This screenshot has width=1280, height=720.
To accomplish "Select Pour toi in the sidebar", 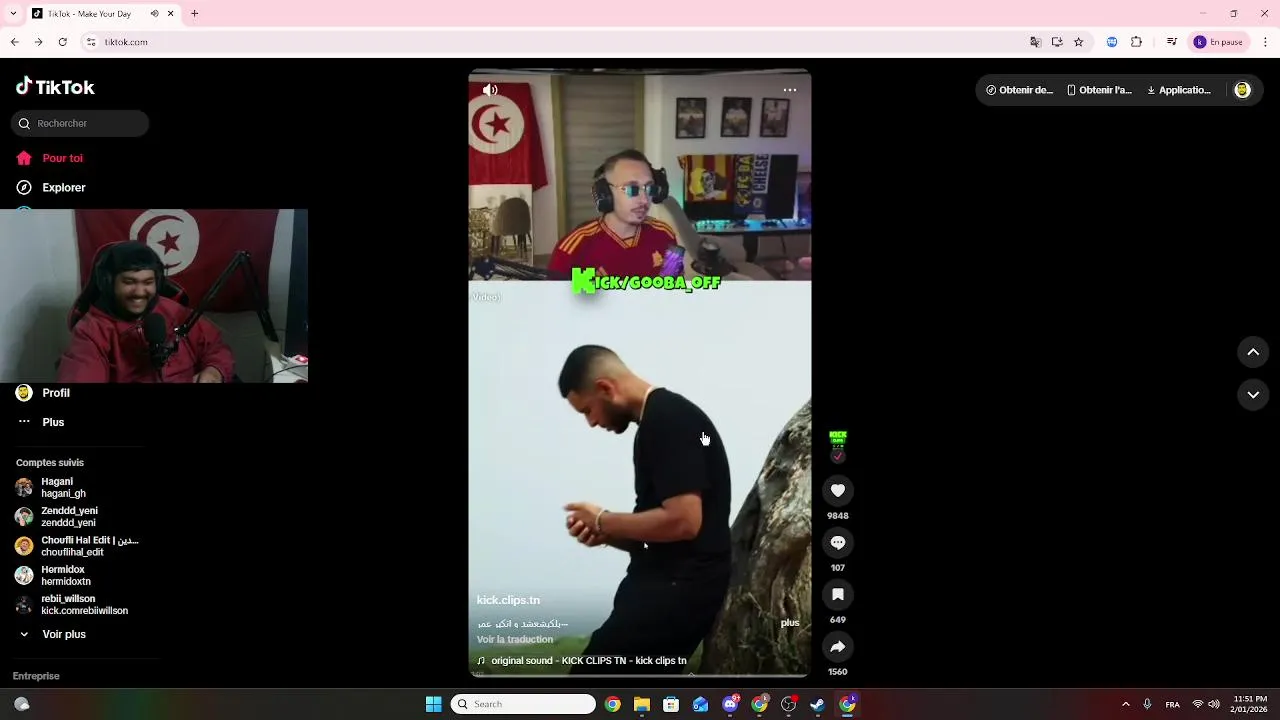I will [x=50, y=158].
